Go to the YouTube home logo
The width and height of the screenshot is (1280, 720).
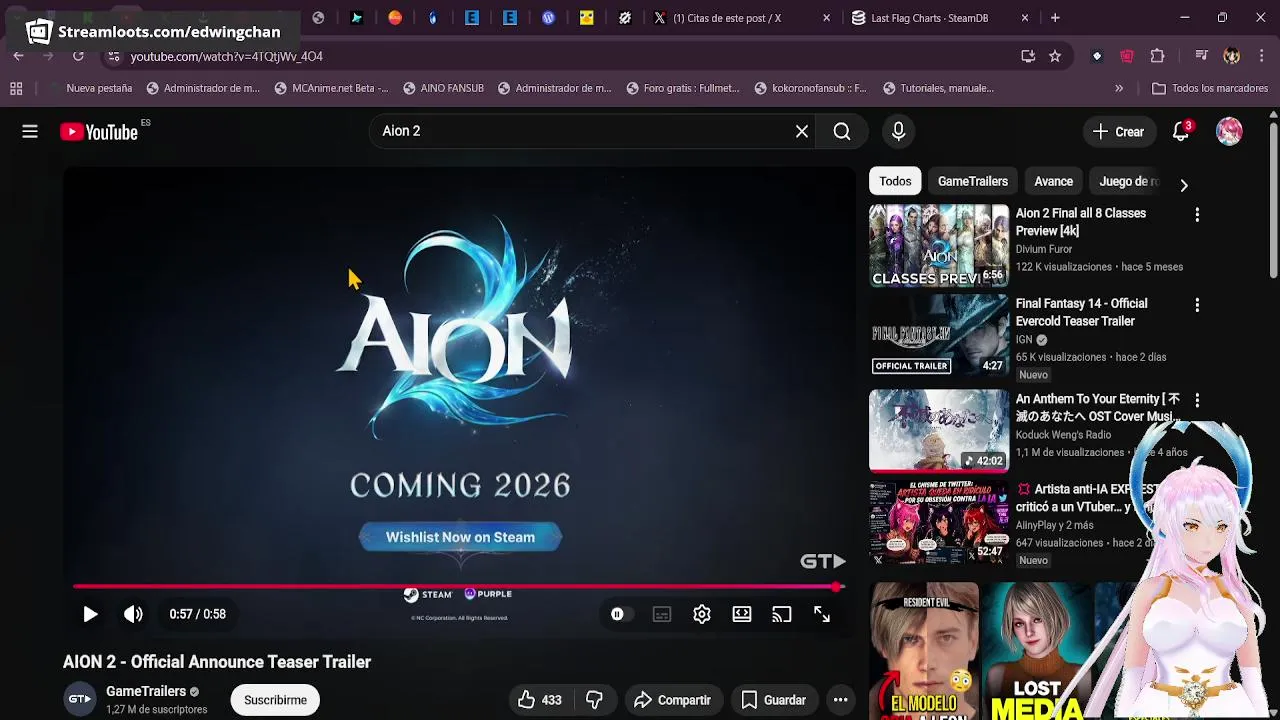[99, 131]
